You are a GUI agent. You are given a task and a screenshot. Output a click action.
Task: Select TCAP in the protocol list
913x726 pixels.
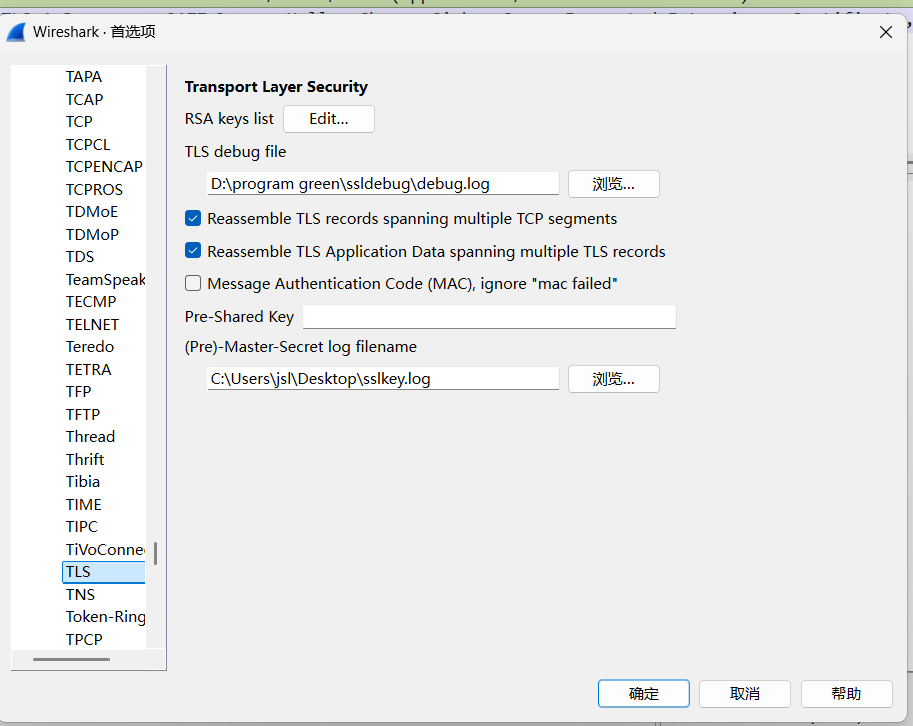84,100
